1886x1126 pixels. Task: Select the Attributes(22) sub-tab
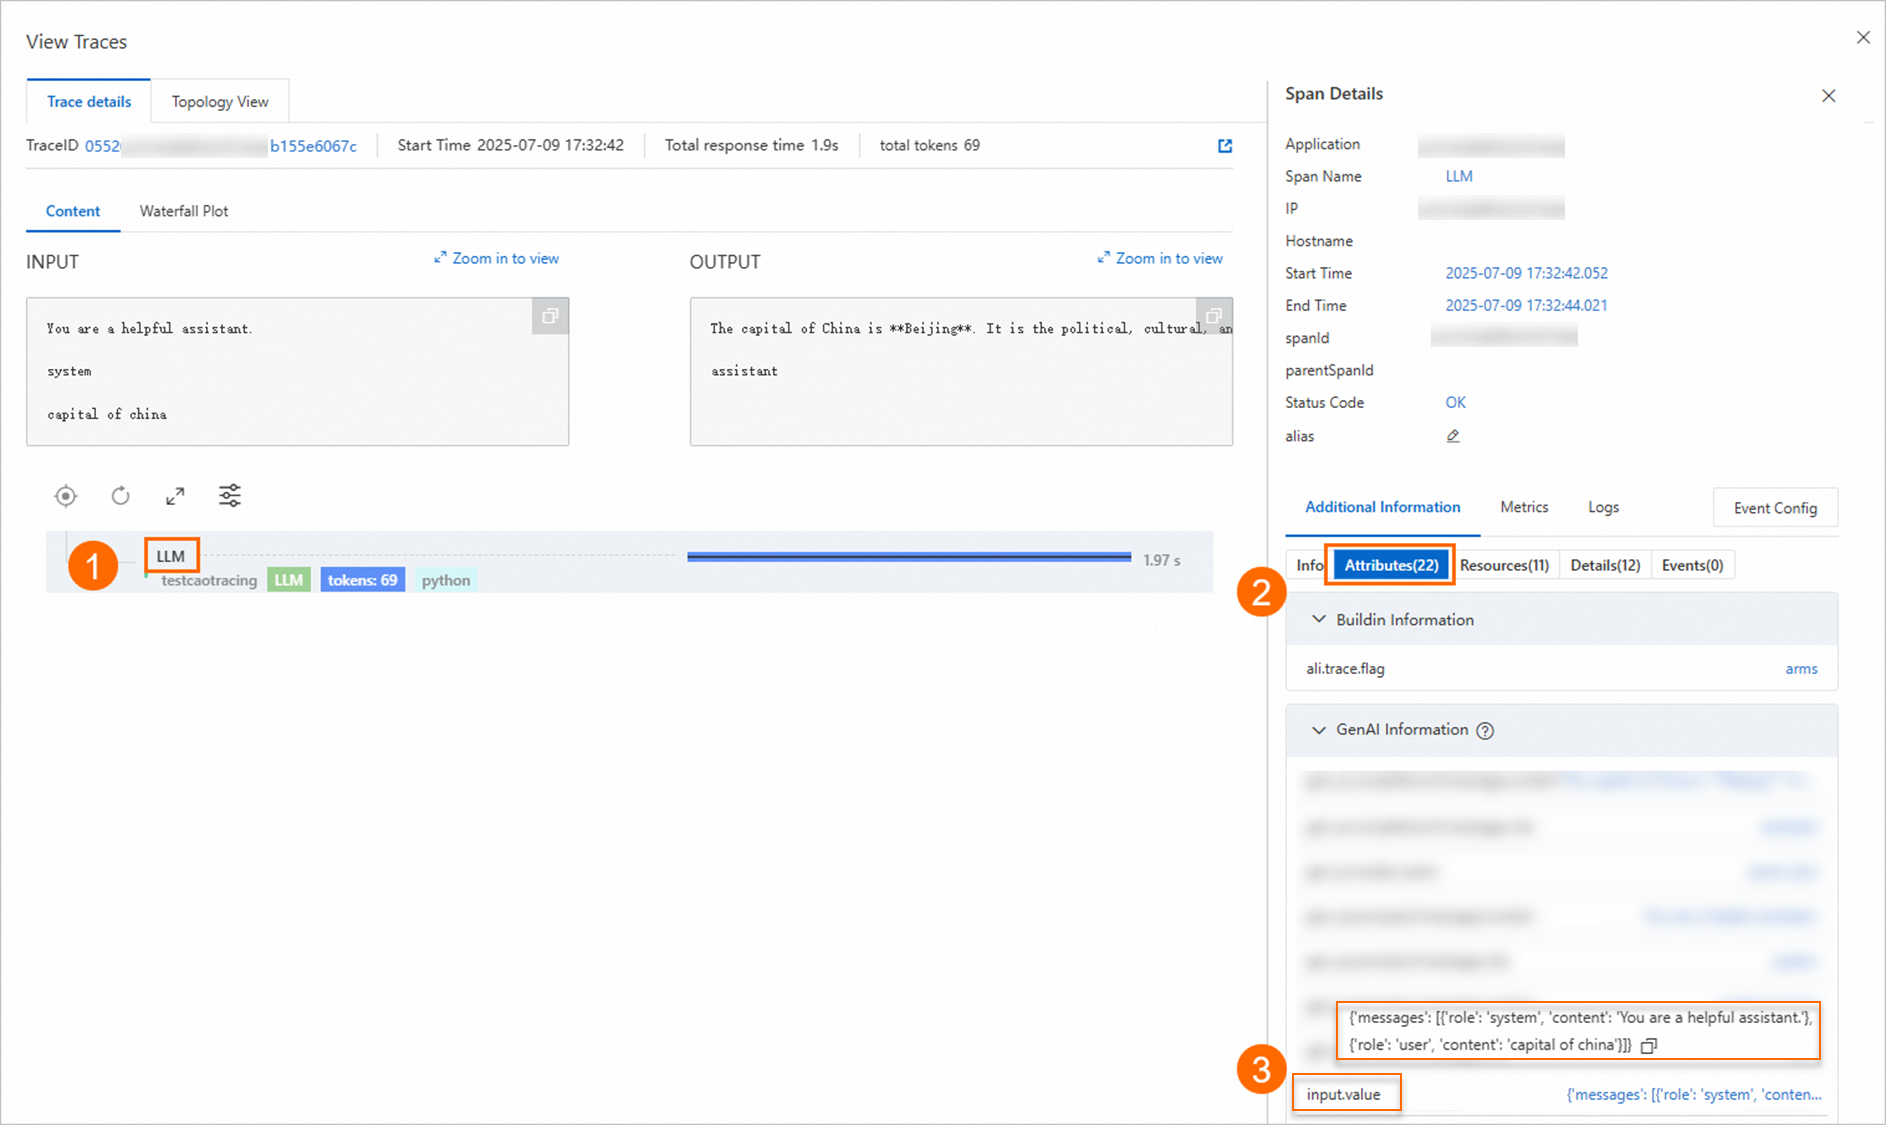(x=1391, y=565)
